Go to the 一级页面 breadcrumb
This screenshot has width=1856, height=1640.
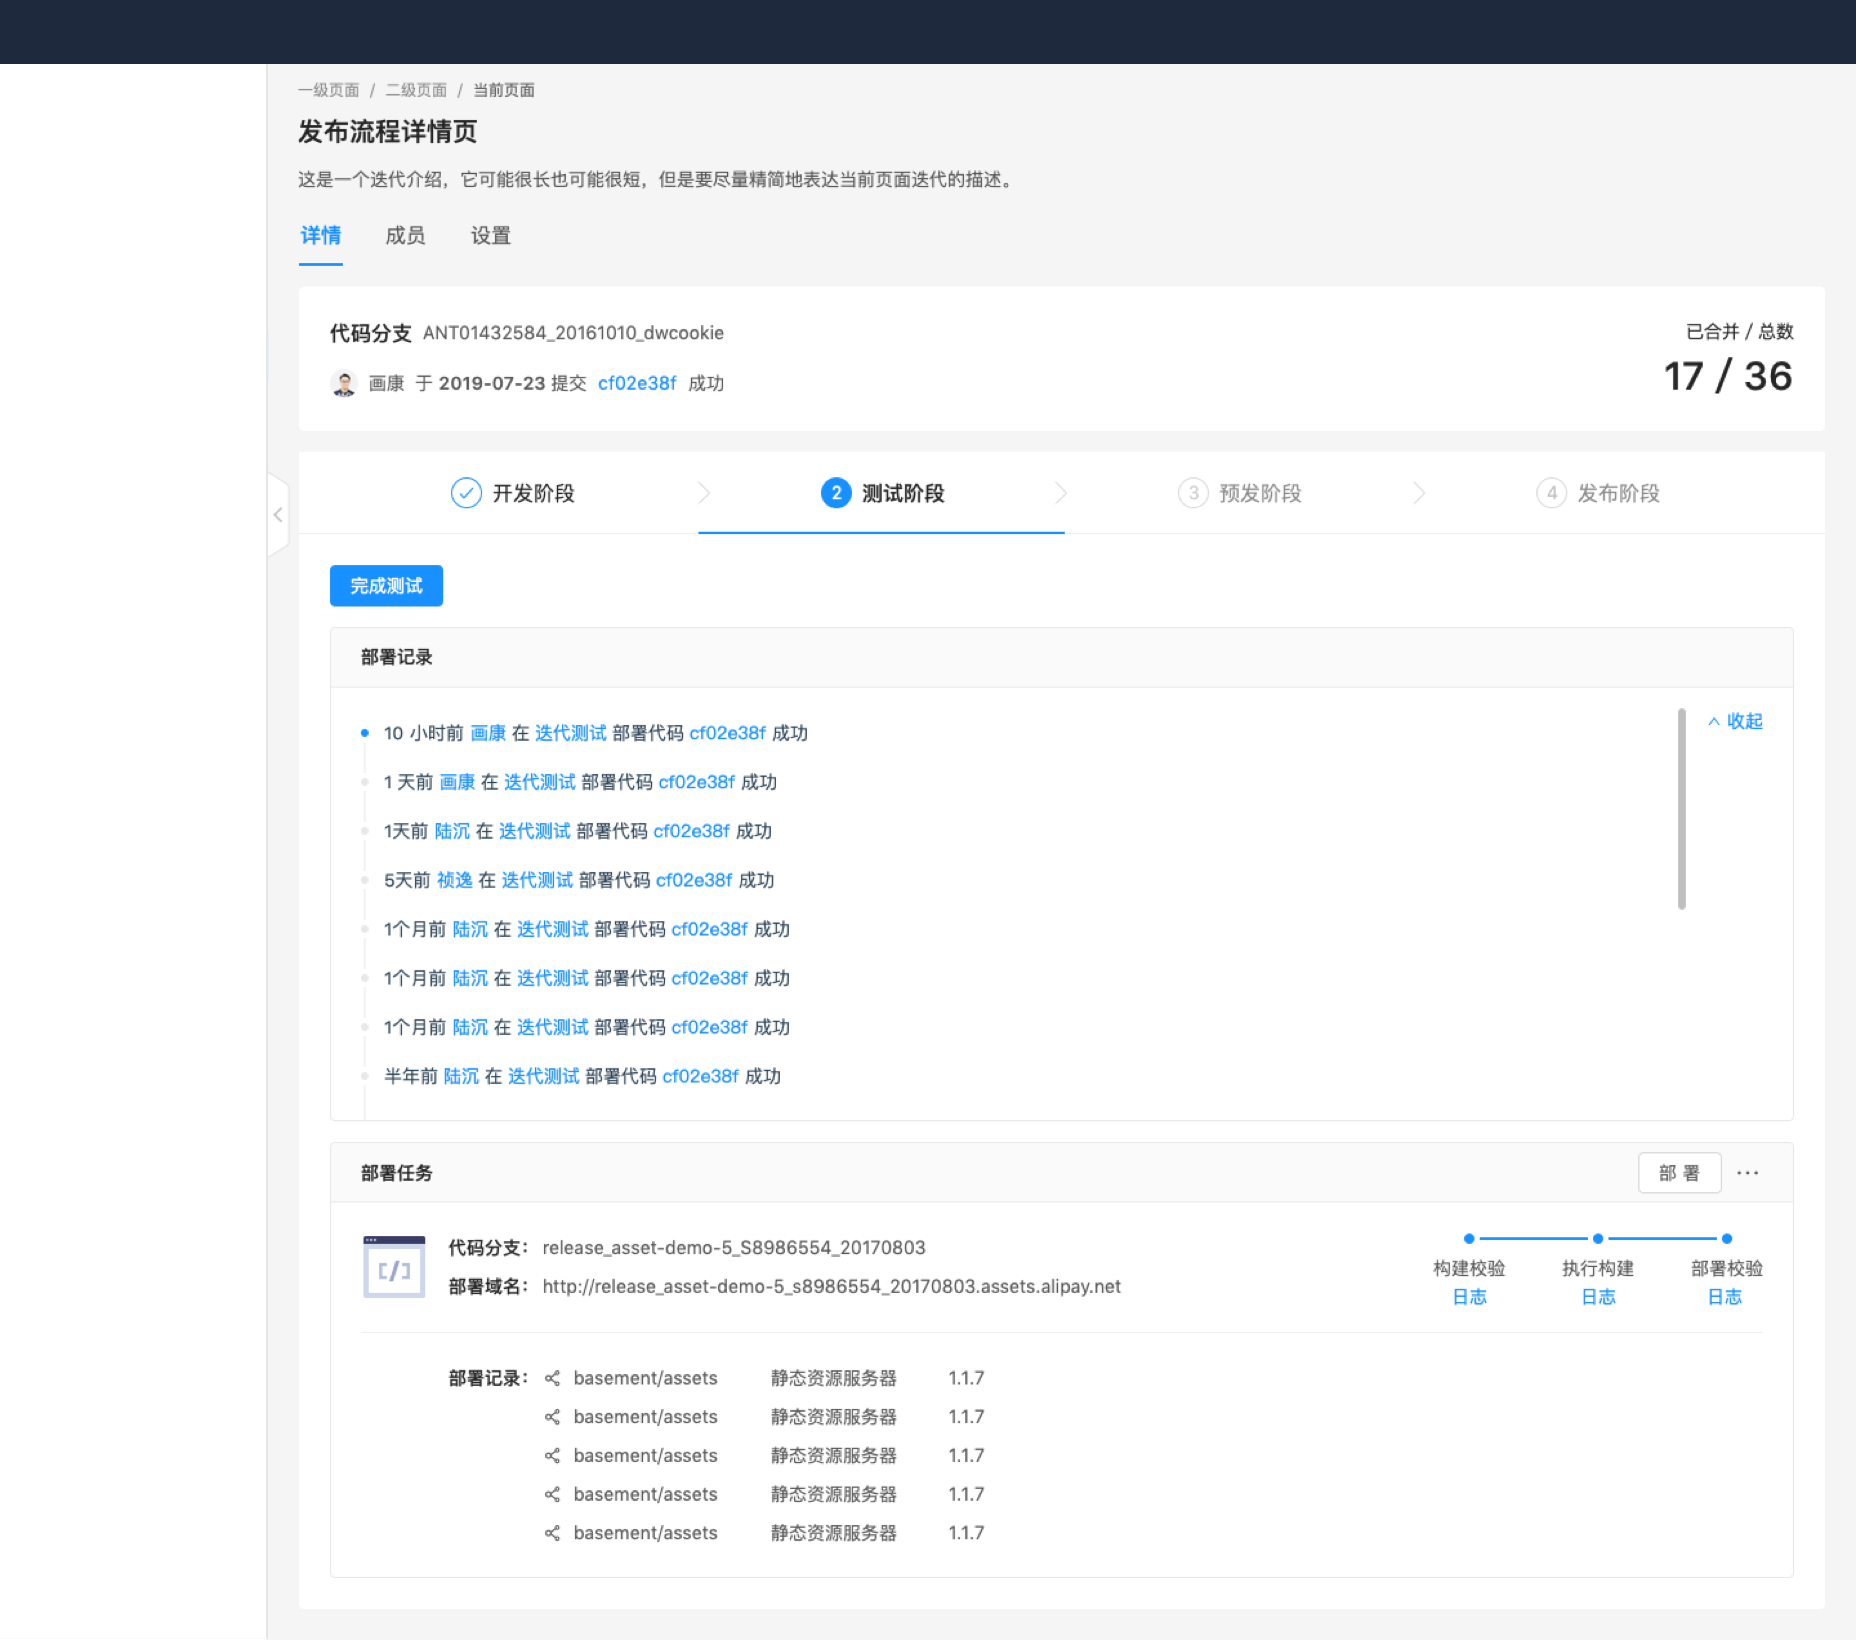point(329,90)
